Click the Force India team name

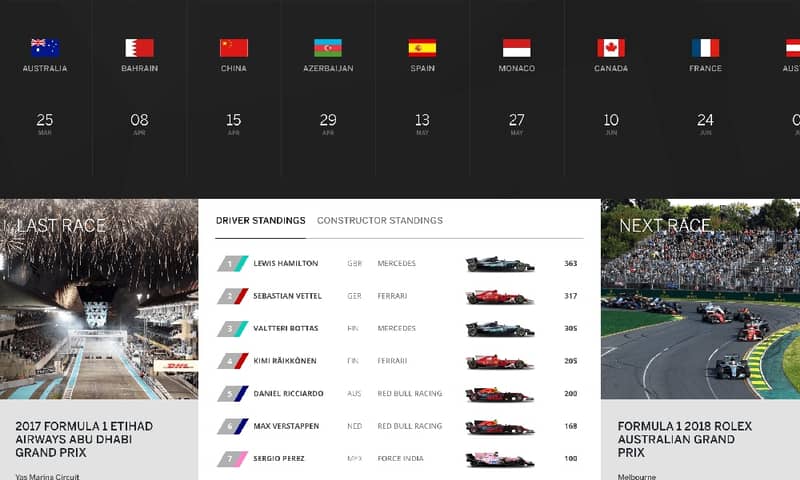(401, 459)
